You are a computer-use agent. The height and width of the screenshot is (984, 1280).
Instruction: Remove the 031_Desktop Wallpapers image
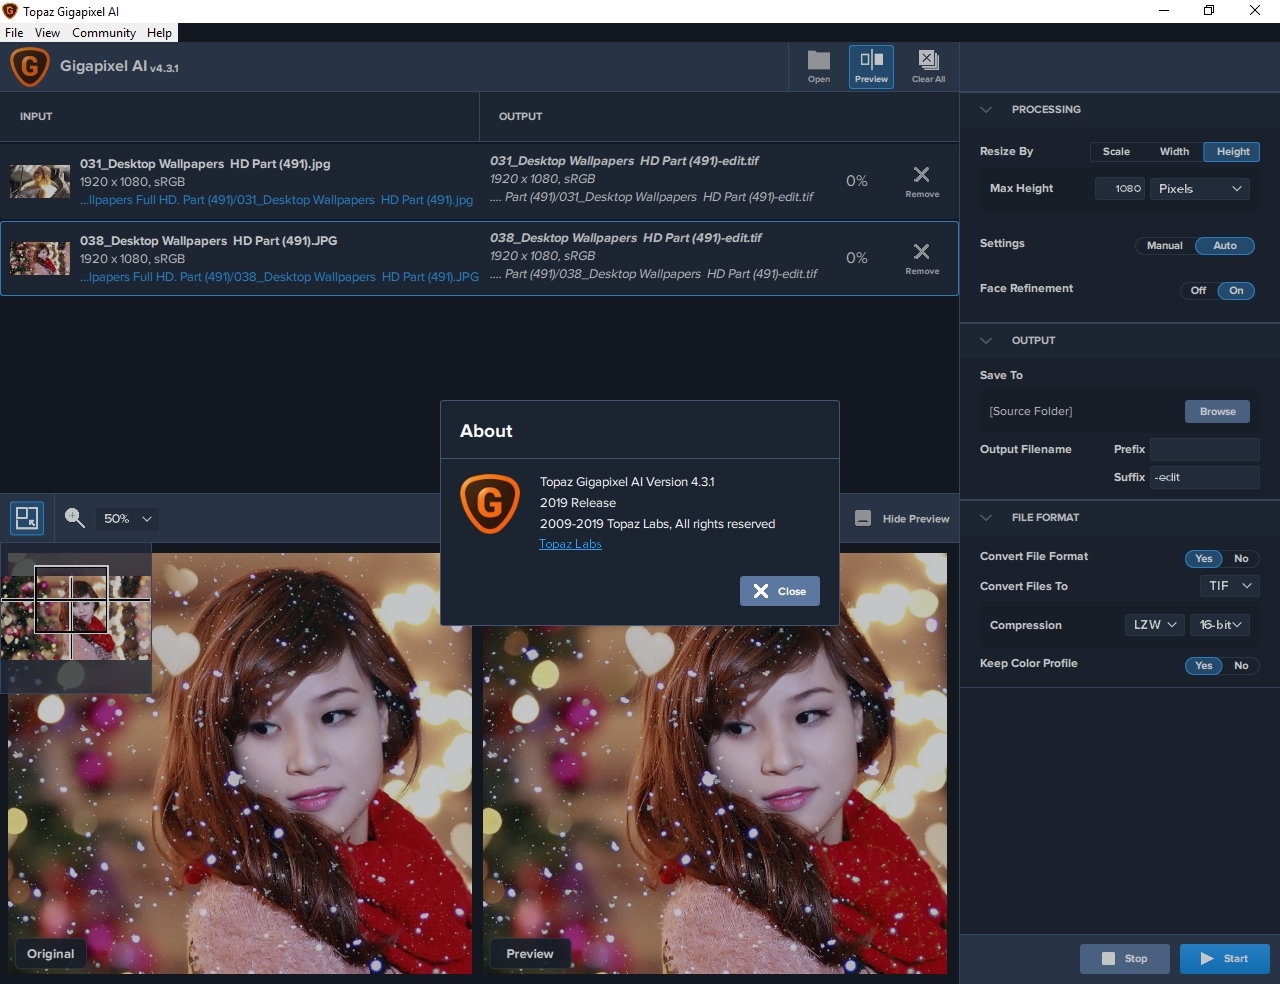coord(921,180)
